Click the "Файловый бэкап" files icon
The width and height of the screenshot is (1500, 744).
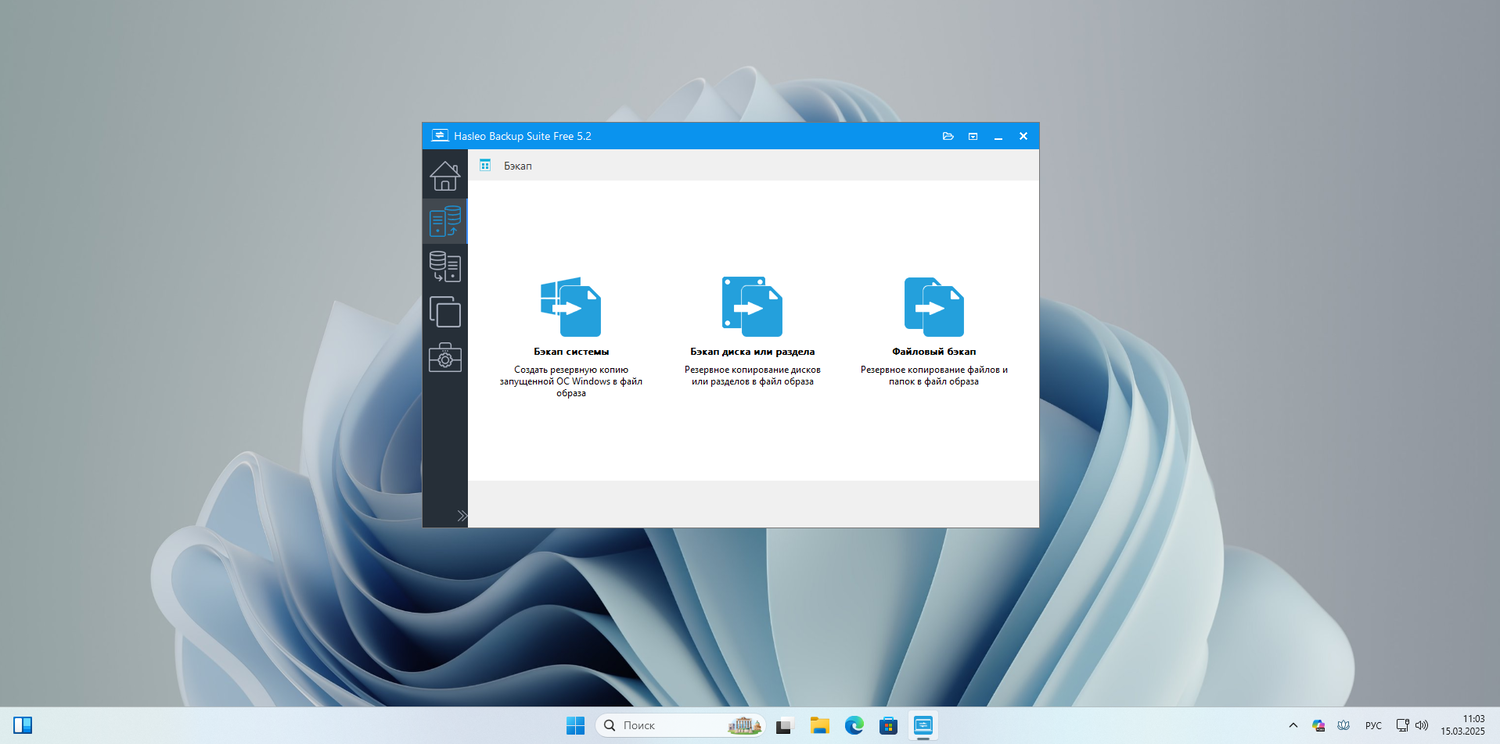[x=934, y=307]
